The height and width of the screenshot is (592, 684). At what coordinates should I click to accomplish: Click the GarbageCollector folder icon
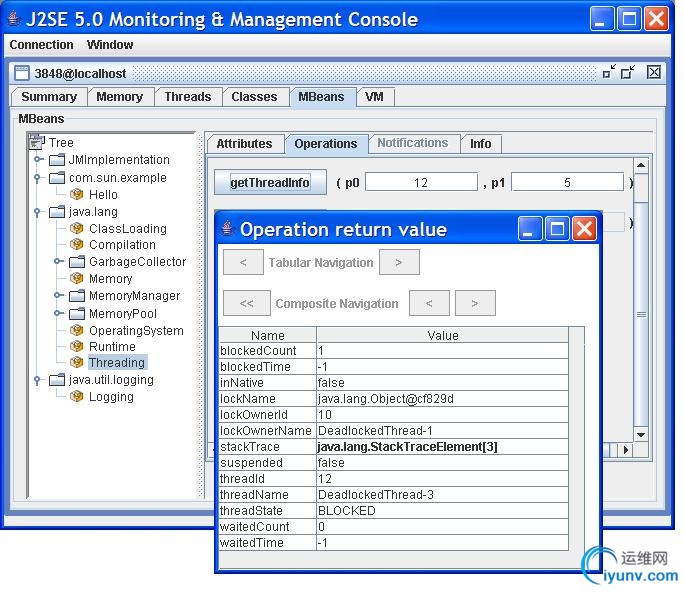(x=77, y=262)
